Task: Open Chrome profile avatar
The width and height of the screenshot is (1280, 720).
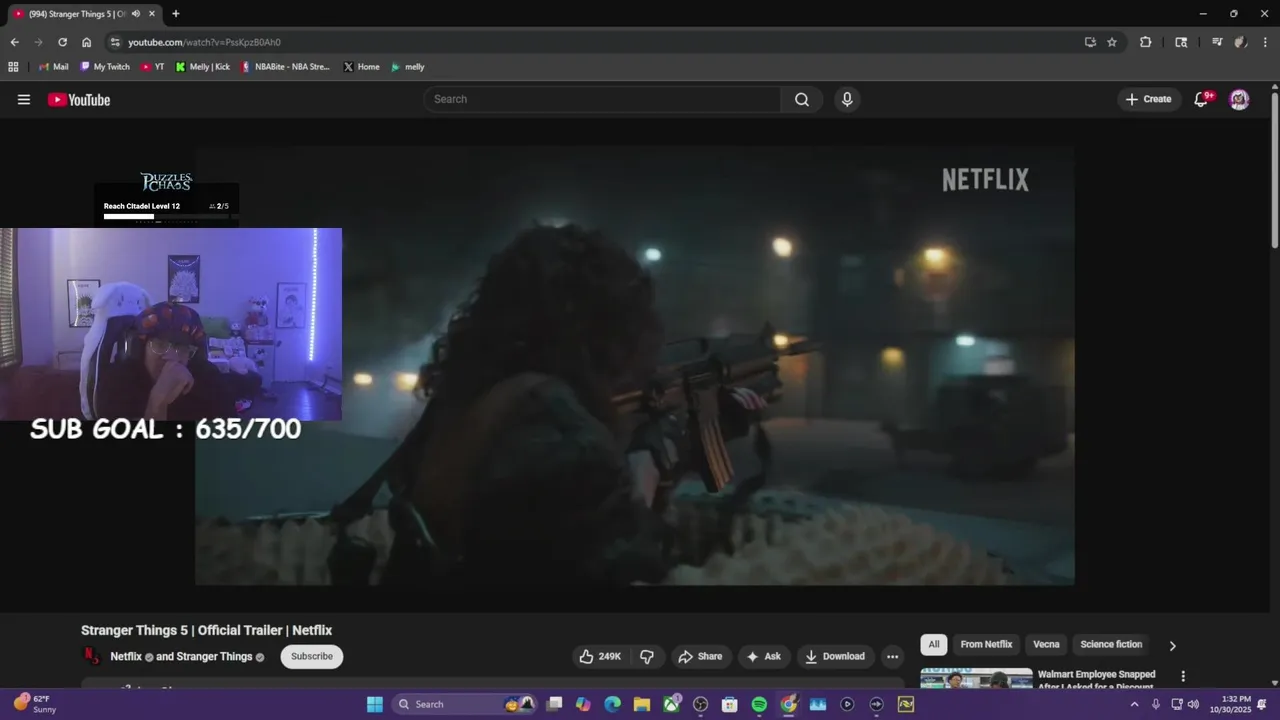Action: pyautogui.click(x=1240, y=42)
